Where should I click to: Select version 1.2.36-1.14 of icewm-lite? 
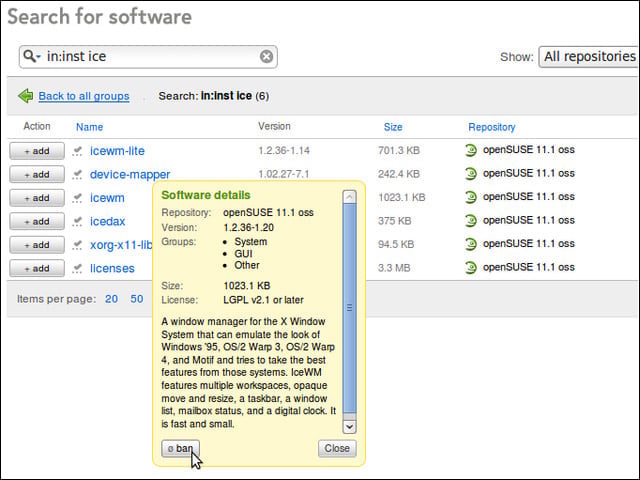[x=284, y=151]
